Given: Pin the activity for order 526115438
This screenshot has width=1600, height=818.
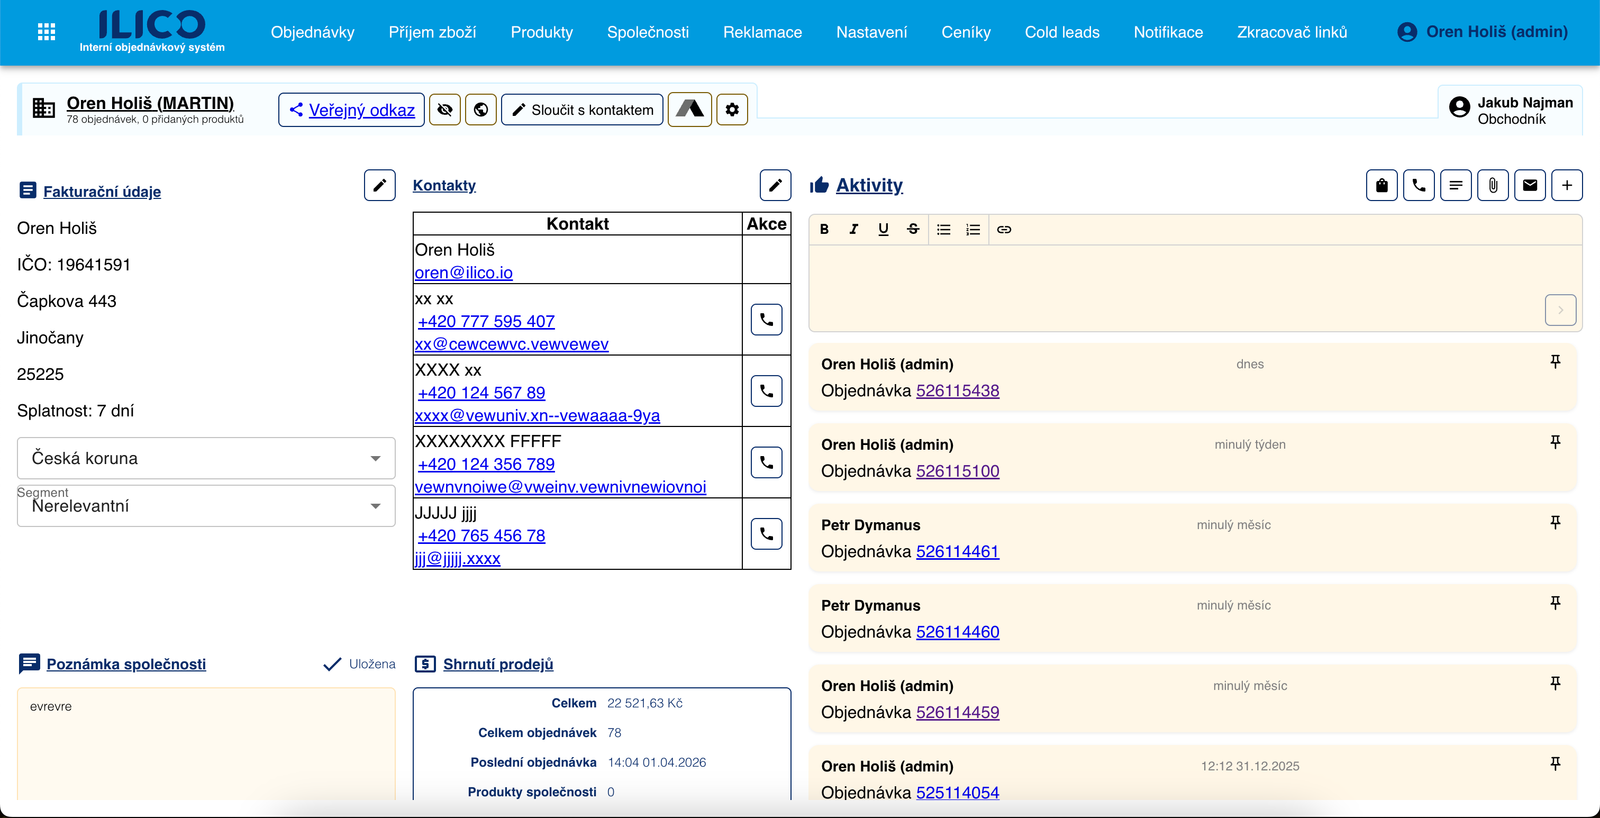Looking at the screenshot, I should (x=1555, y=362).
